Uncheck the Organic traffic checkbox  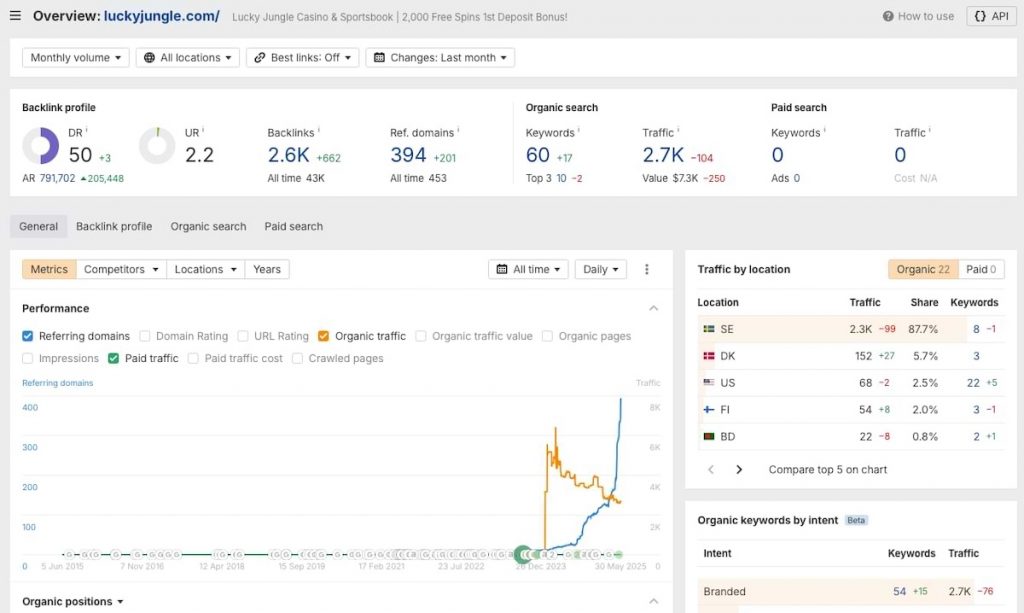[323, 336]
